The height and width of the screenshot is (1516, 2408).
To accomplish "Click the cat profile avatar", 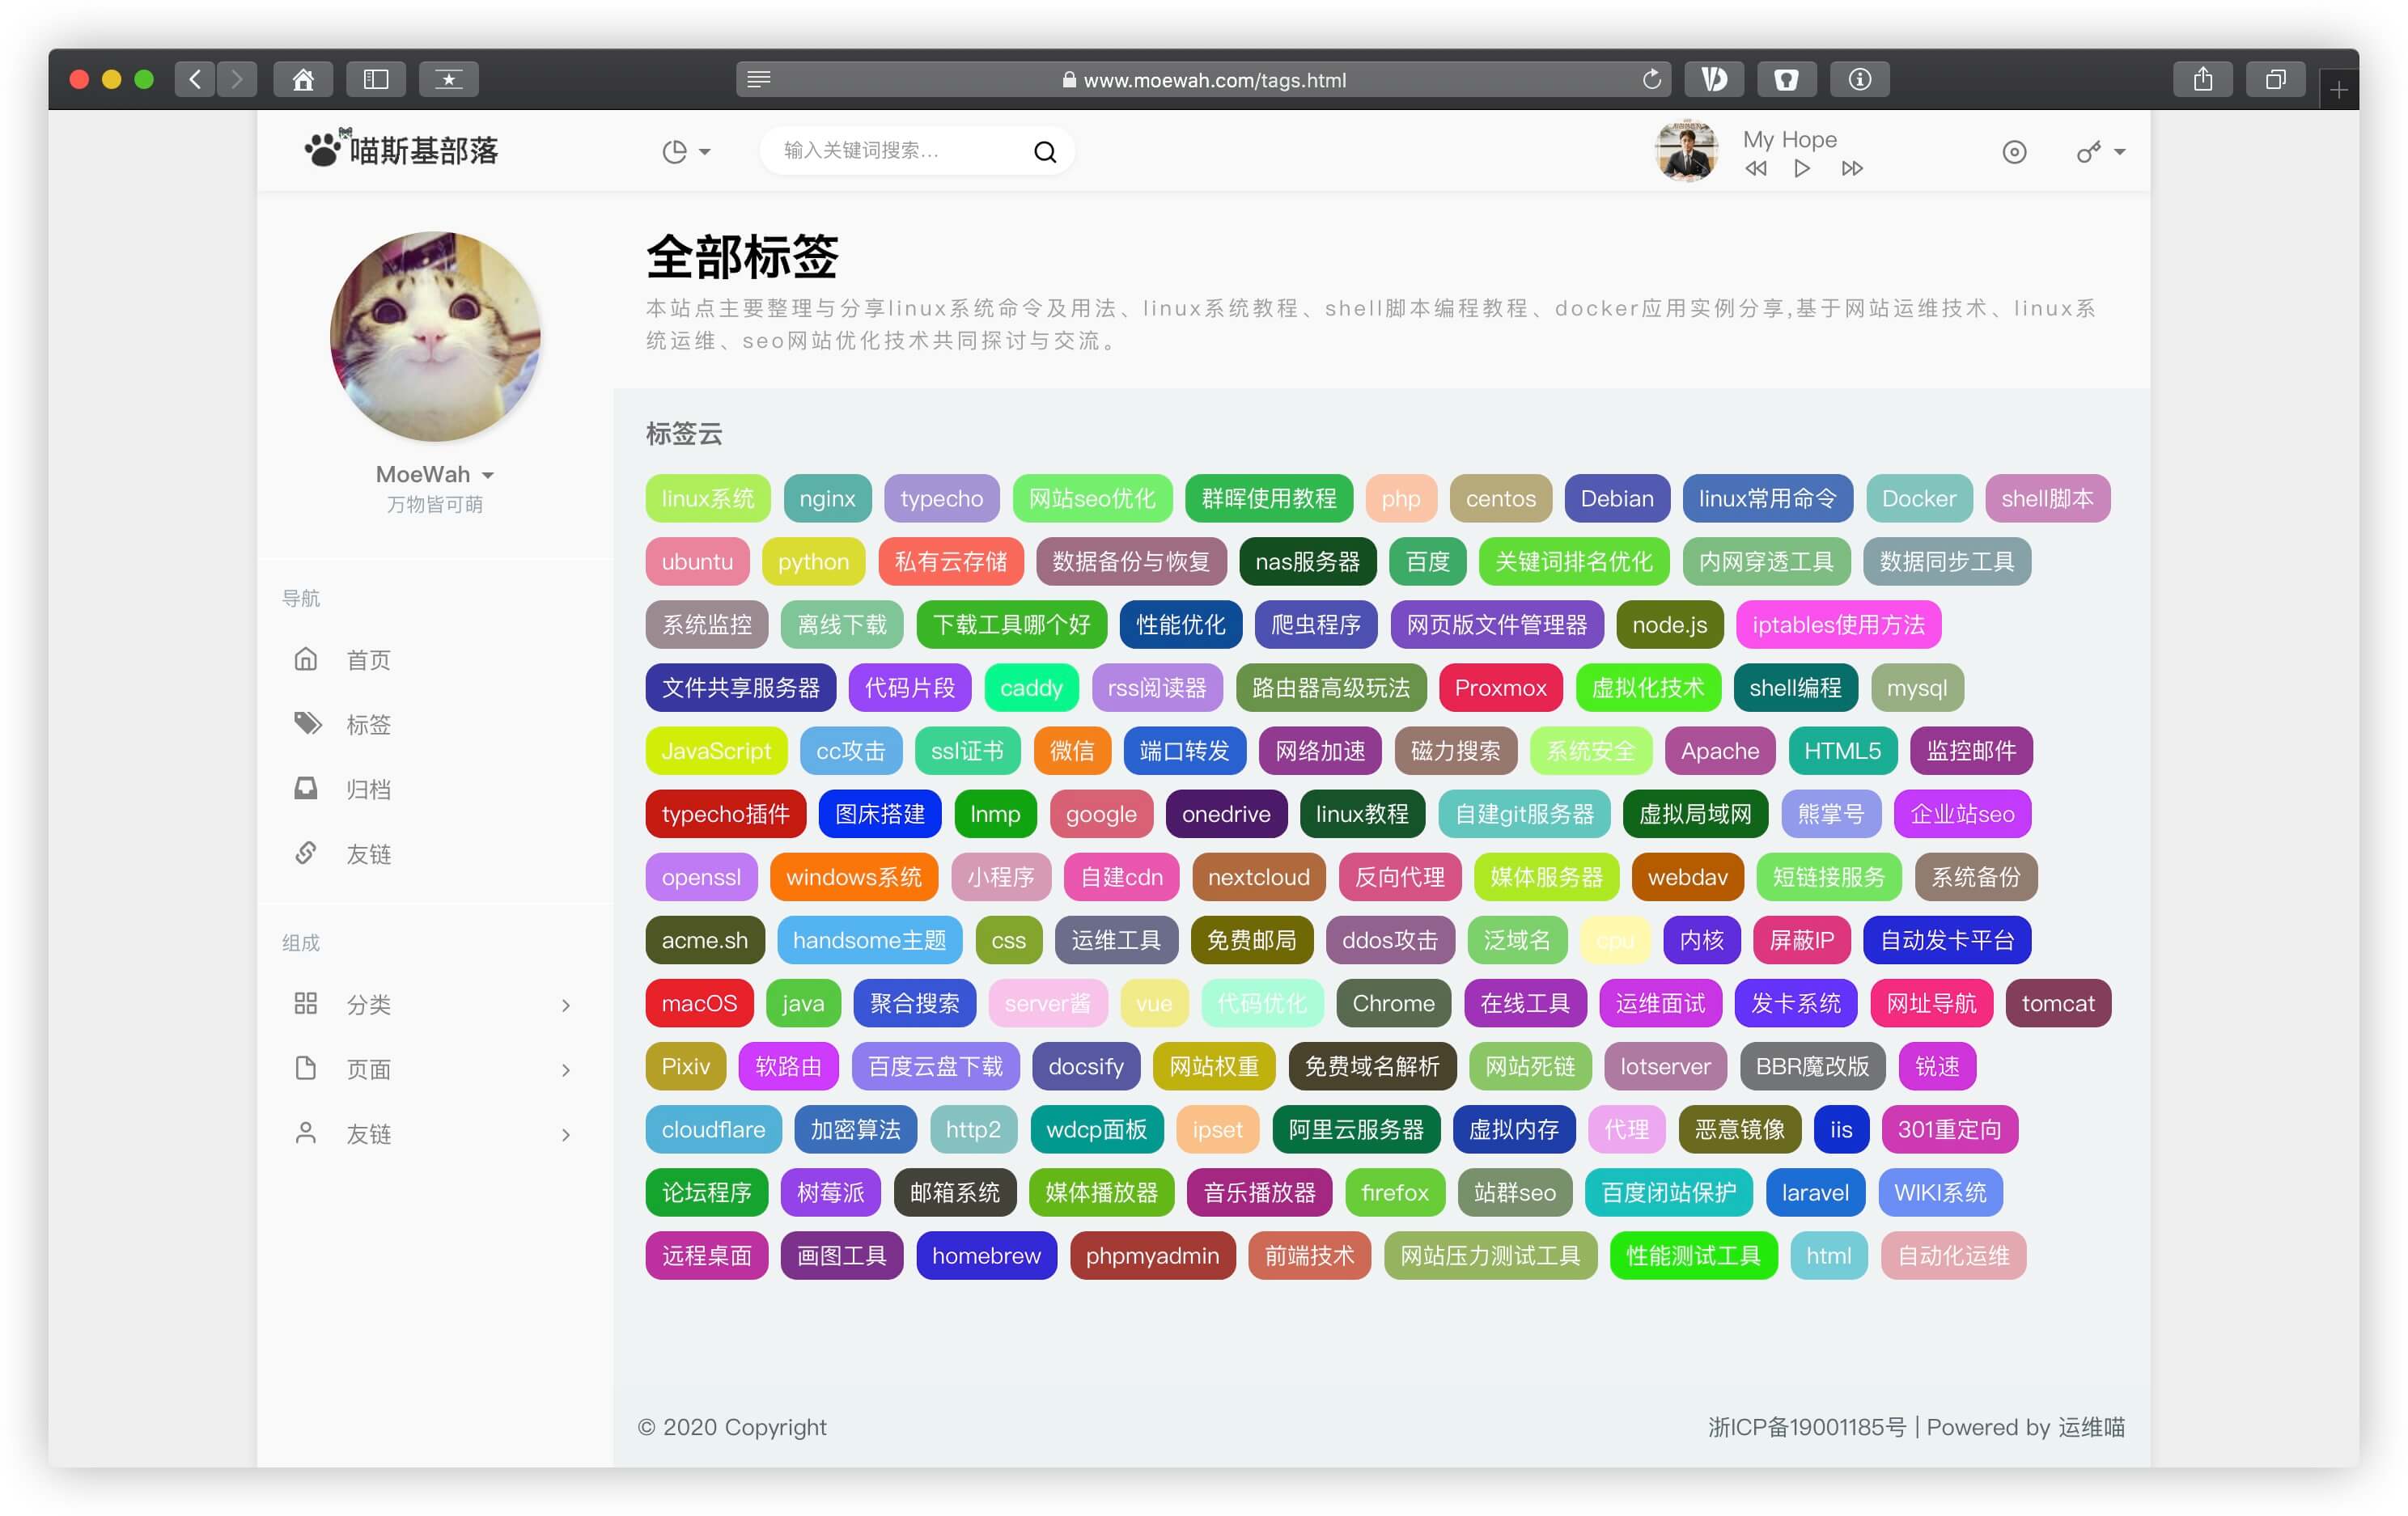I will tap(435, 336).
